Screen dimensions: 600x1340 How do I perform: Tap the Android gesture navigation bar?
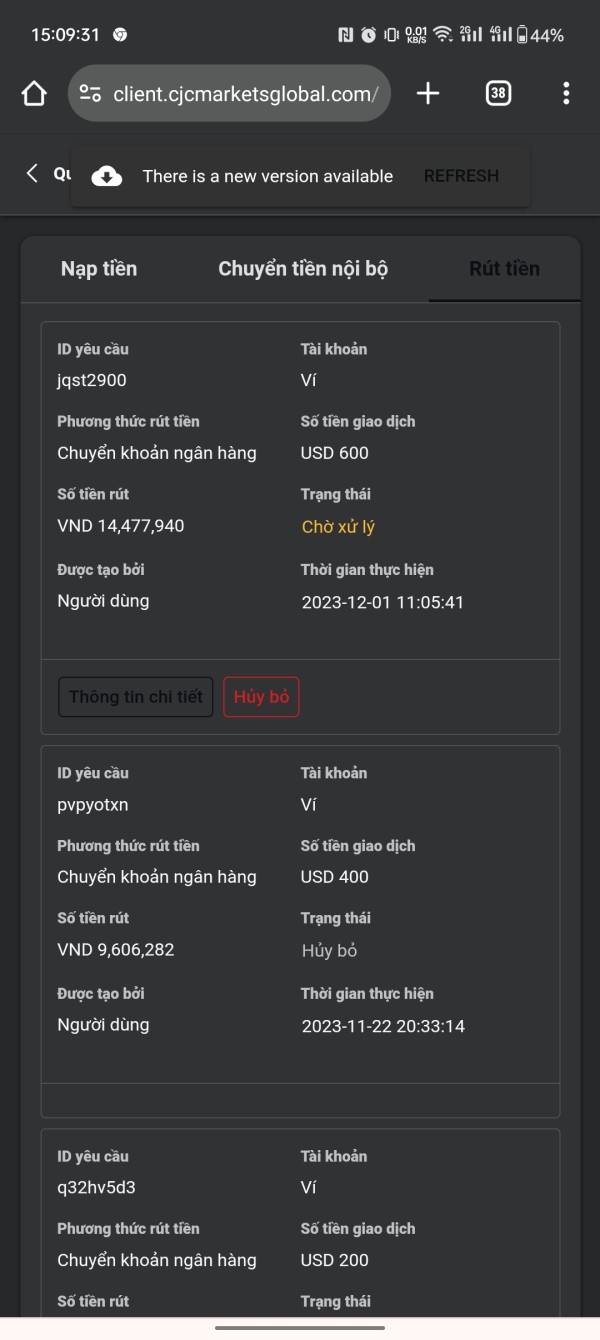[x=300, y=1328]
